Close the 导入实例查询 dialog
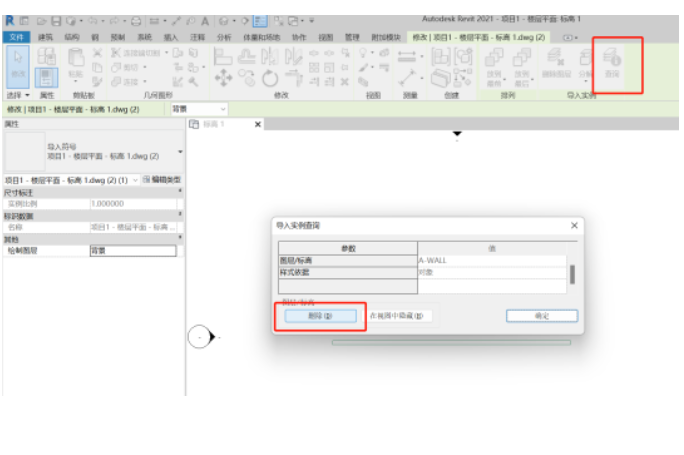This screenshot has width=684, height=455. (574, 225)
